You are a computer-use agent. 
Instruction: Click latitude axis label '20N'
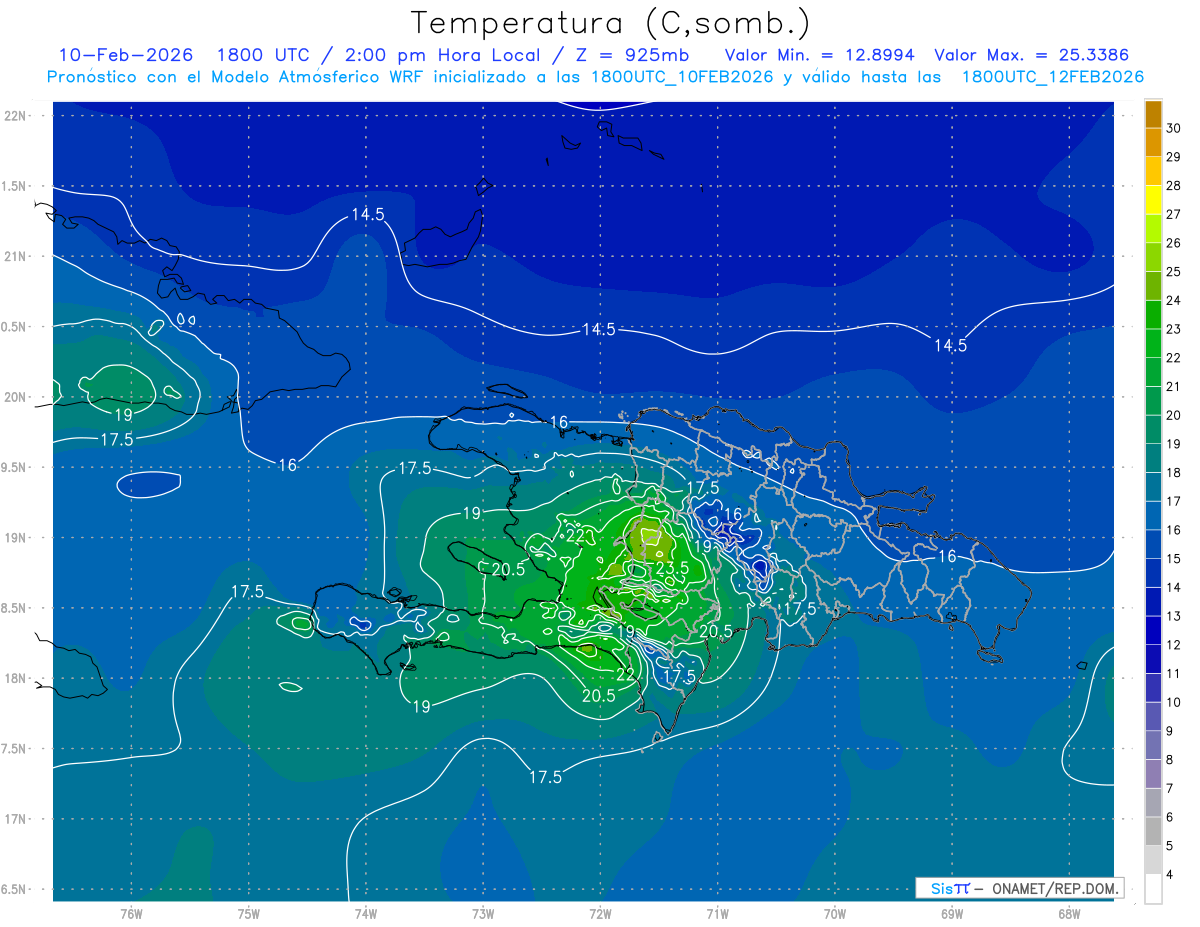tap(15, 397)
